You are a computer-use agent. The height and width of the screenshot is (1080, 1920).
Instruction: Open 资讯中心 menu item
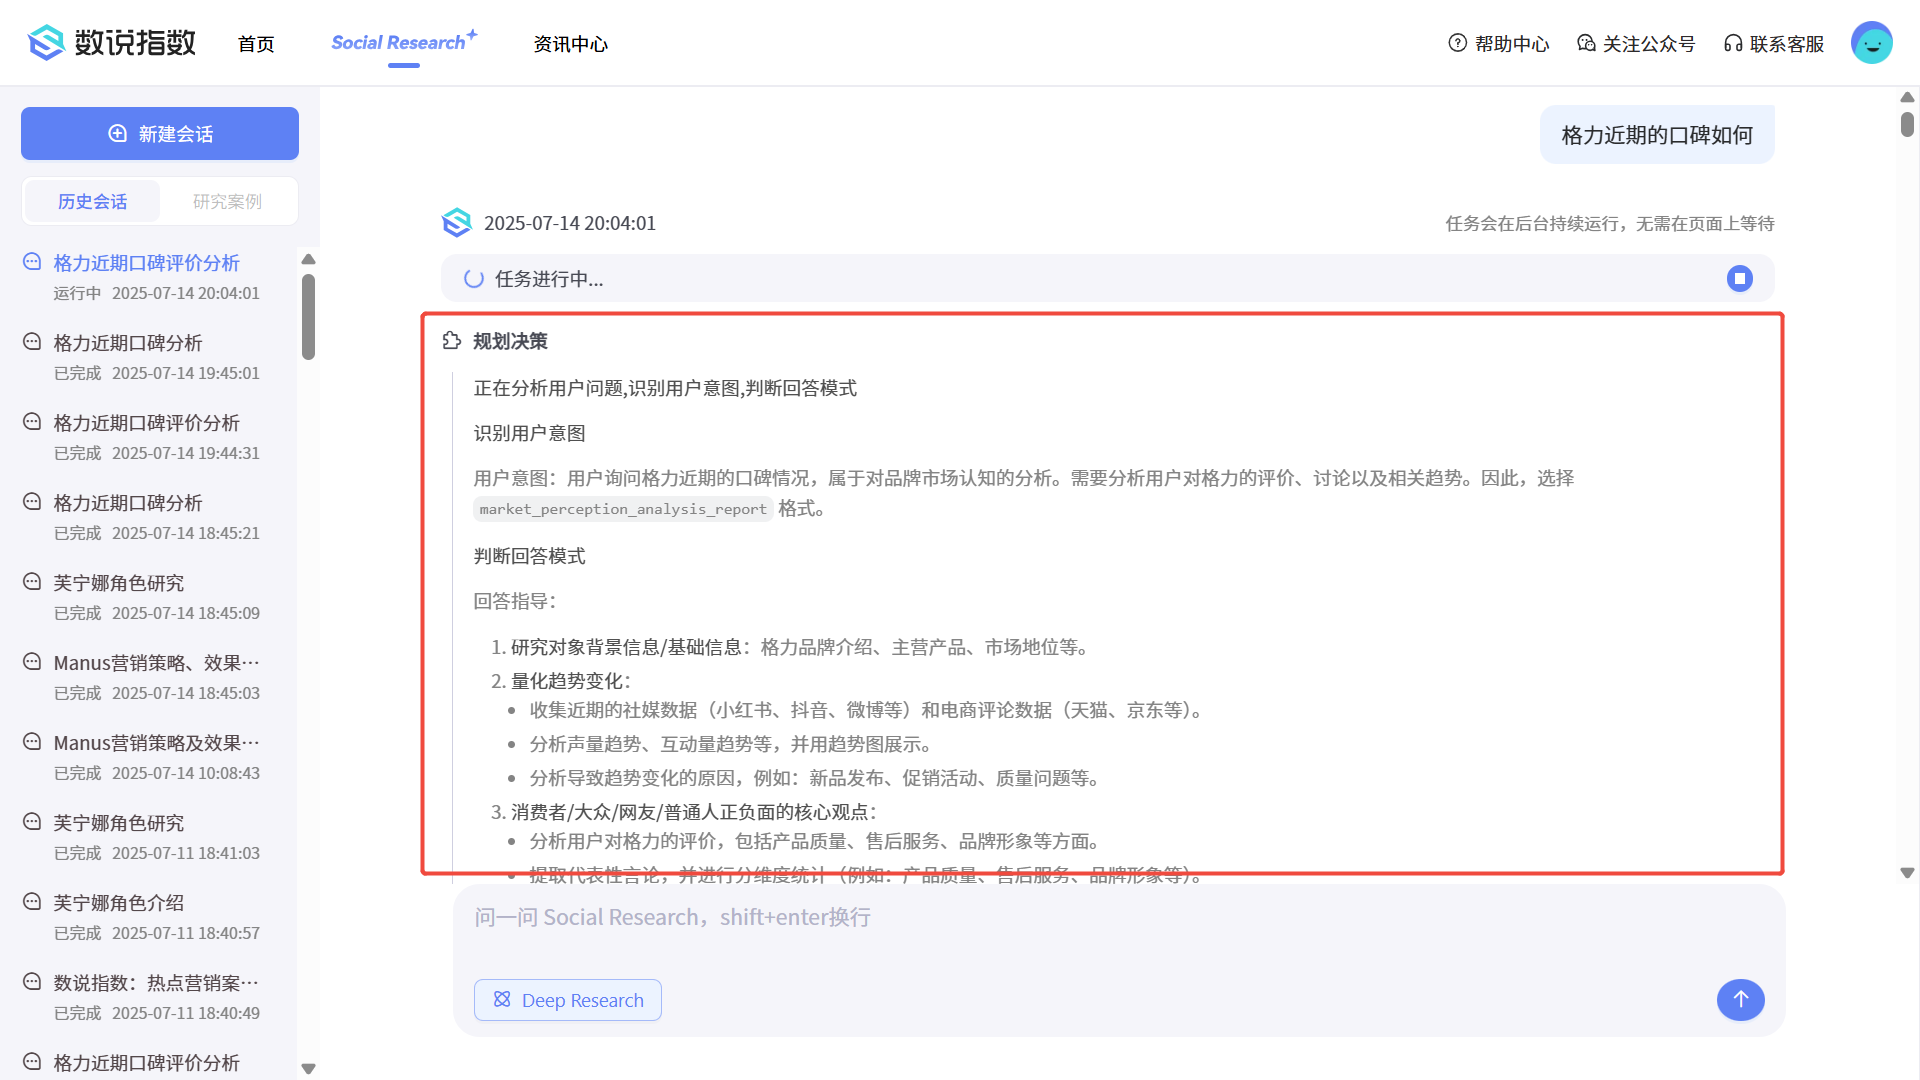pyautogui.click(x=570, y=44)
